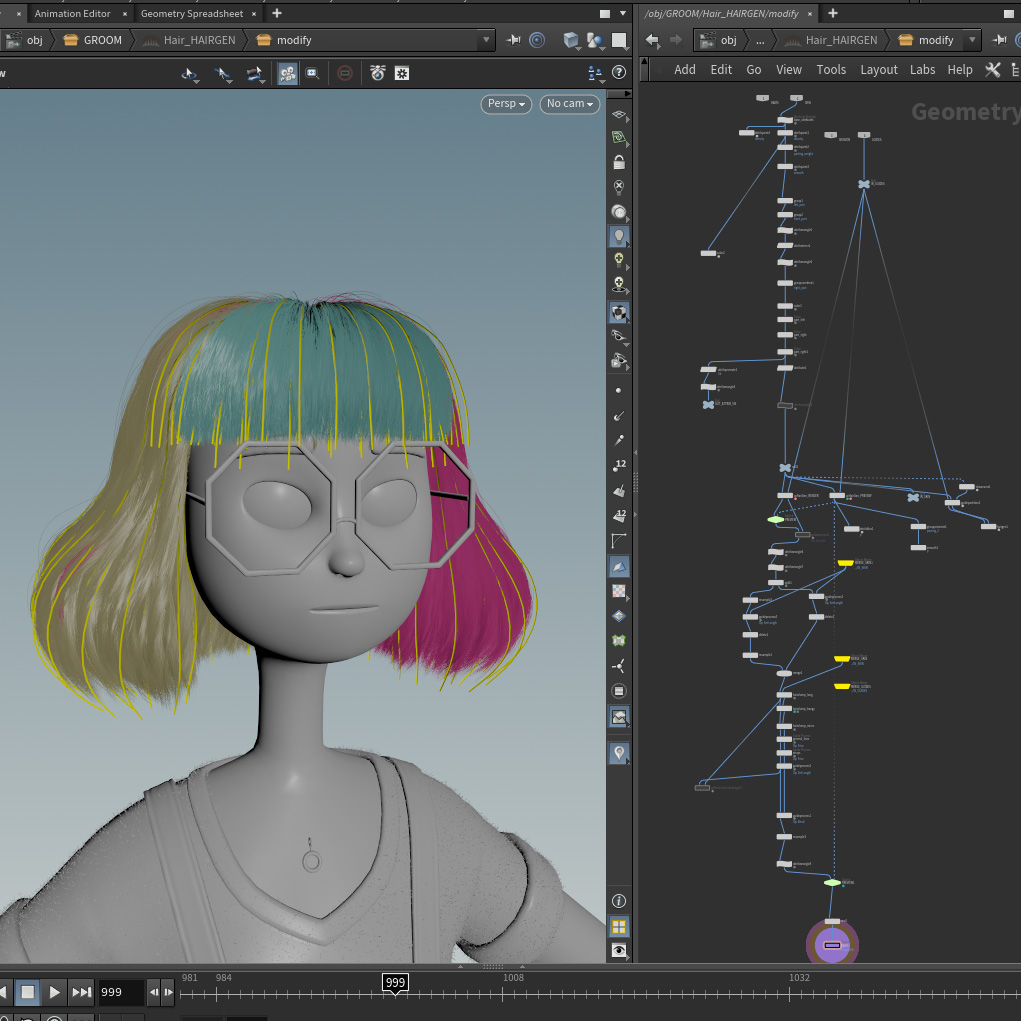This screenshot has width=1021, height=1021.
Task: Open the 'No cam' camera dropdown
Action: [x=570, y=104]
